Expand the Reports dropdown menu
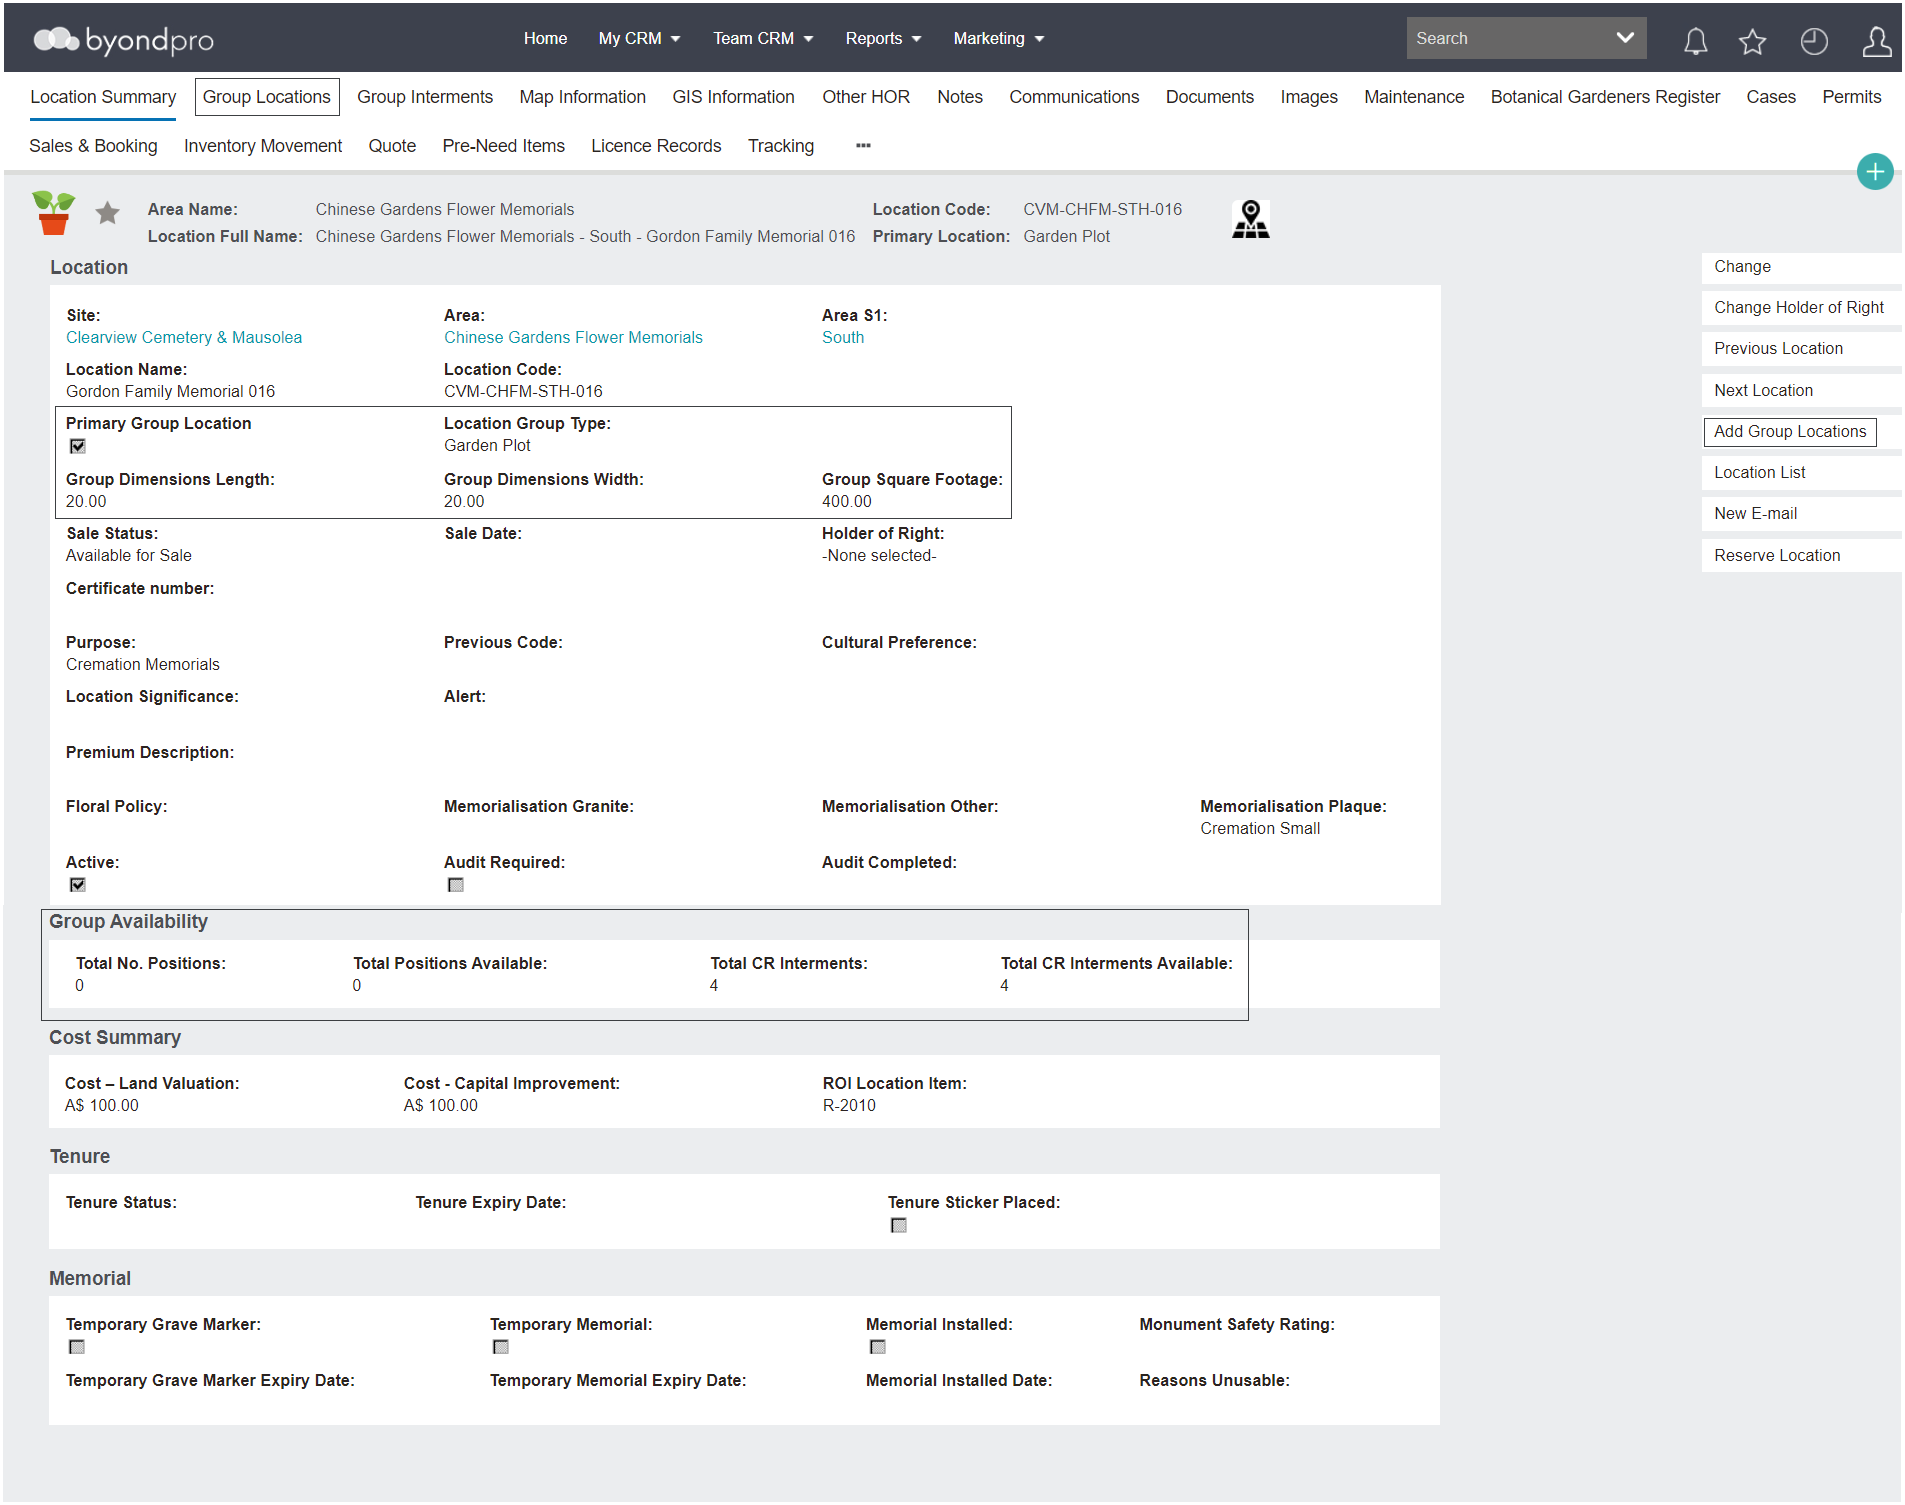Viewport: 1905px width, 1505px height. click(883, 38)
